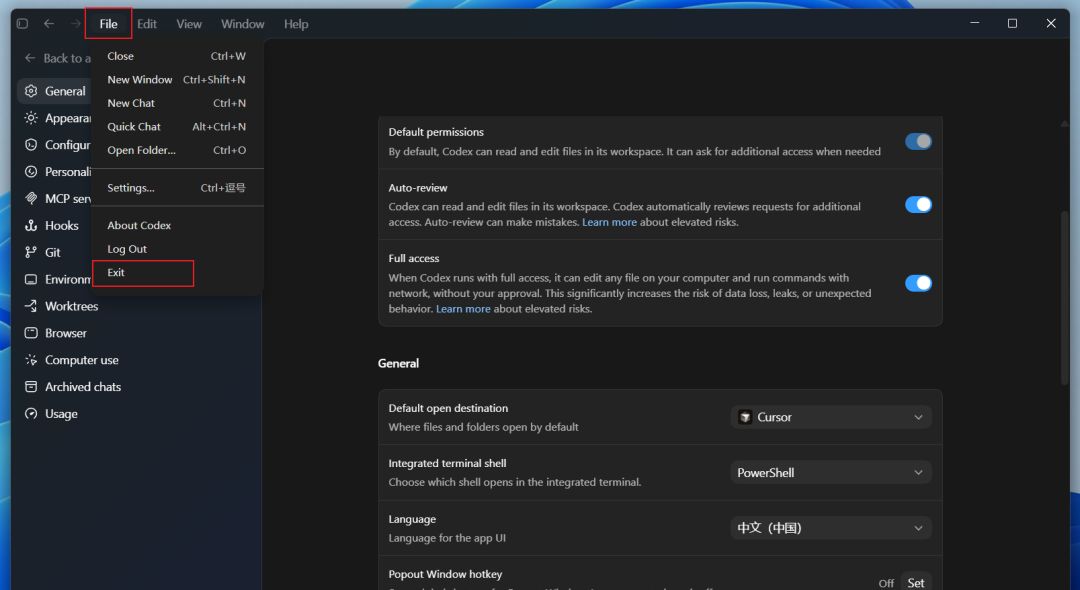The height and width of the screenshot is (590, 1080).
Task: Open the View menu
Action: [x=189, y=23]
